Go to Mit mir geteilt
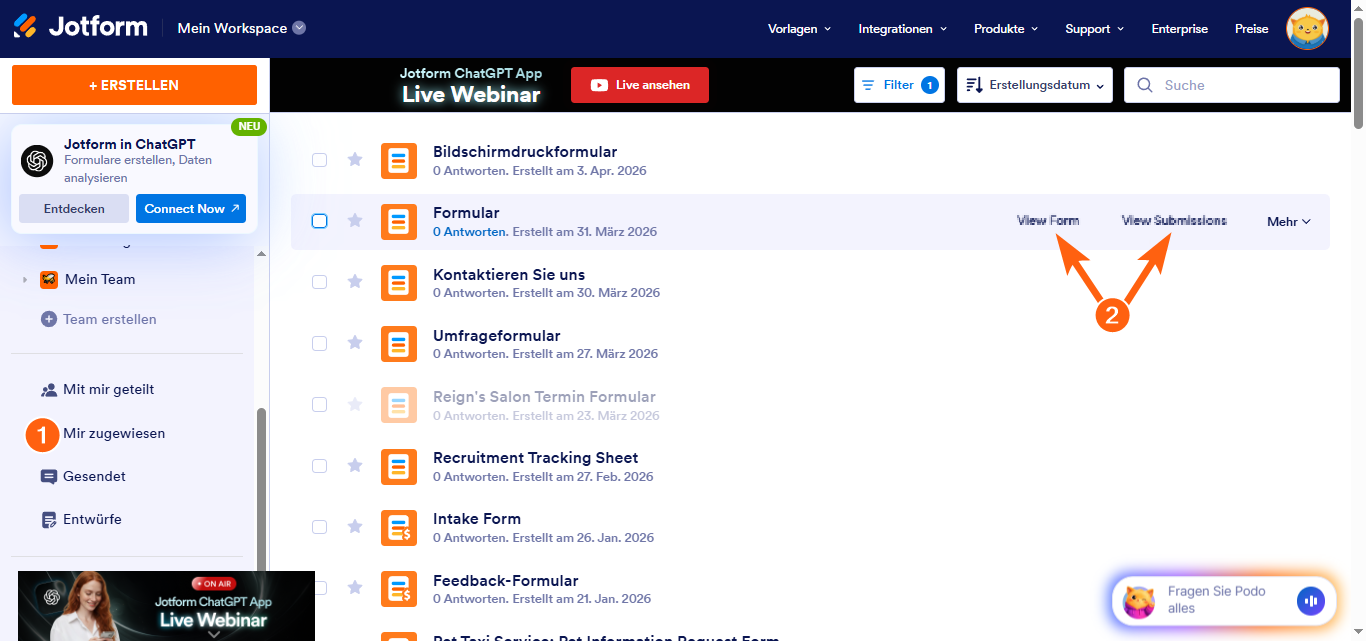This screenshot has width=1366, height=641. (108, 390)
